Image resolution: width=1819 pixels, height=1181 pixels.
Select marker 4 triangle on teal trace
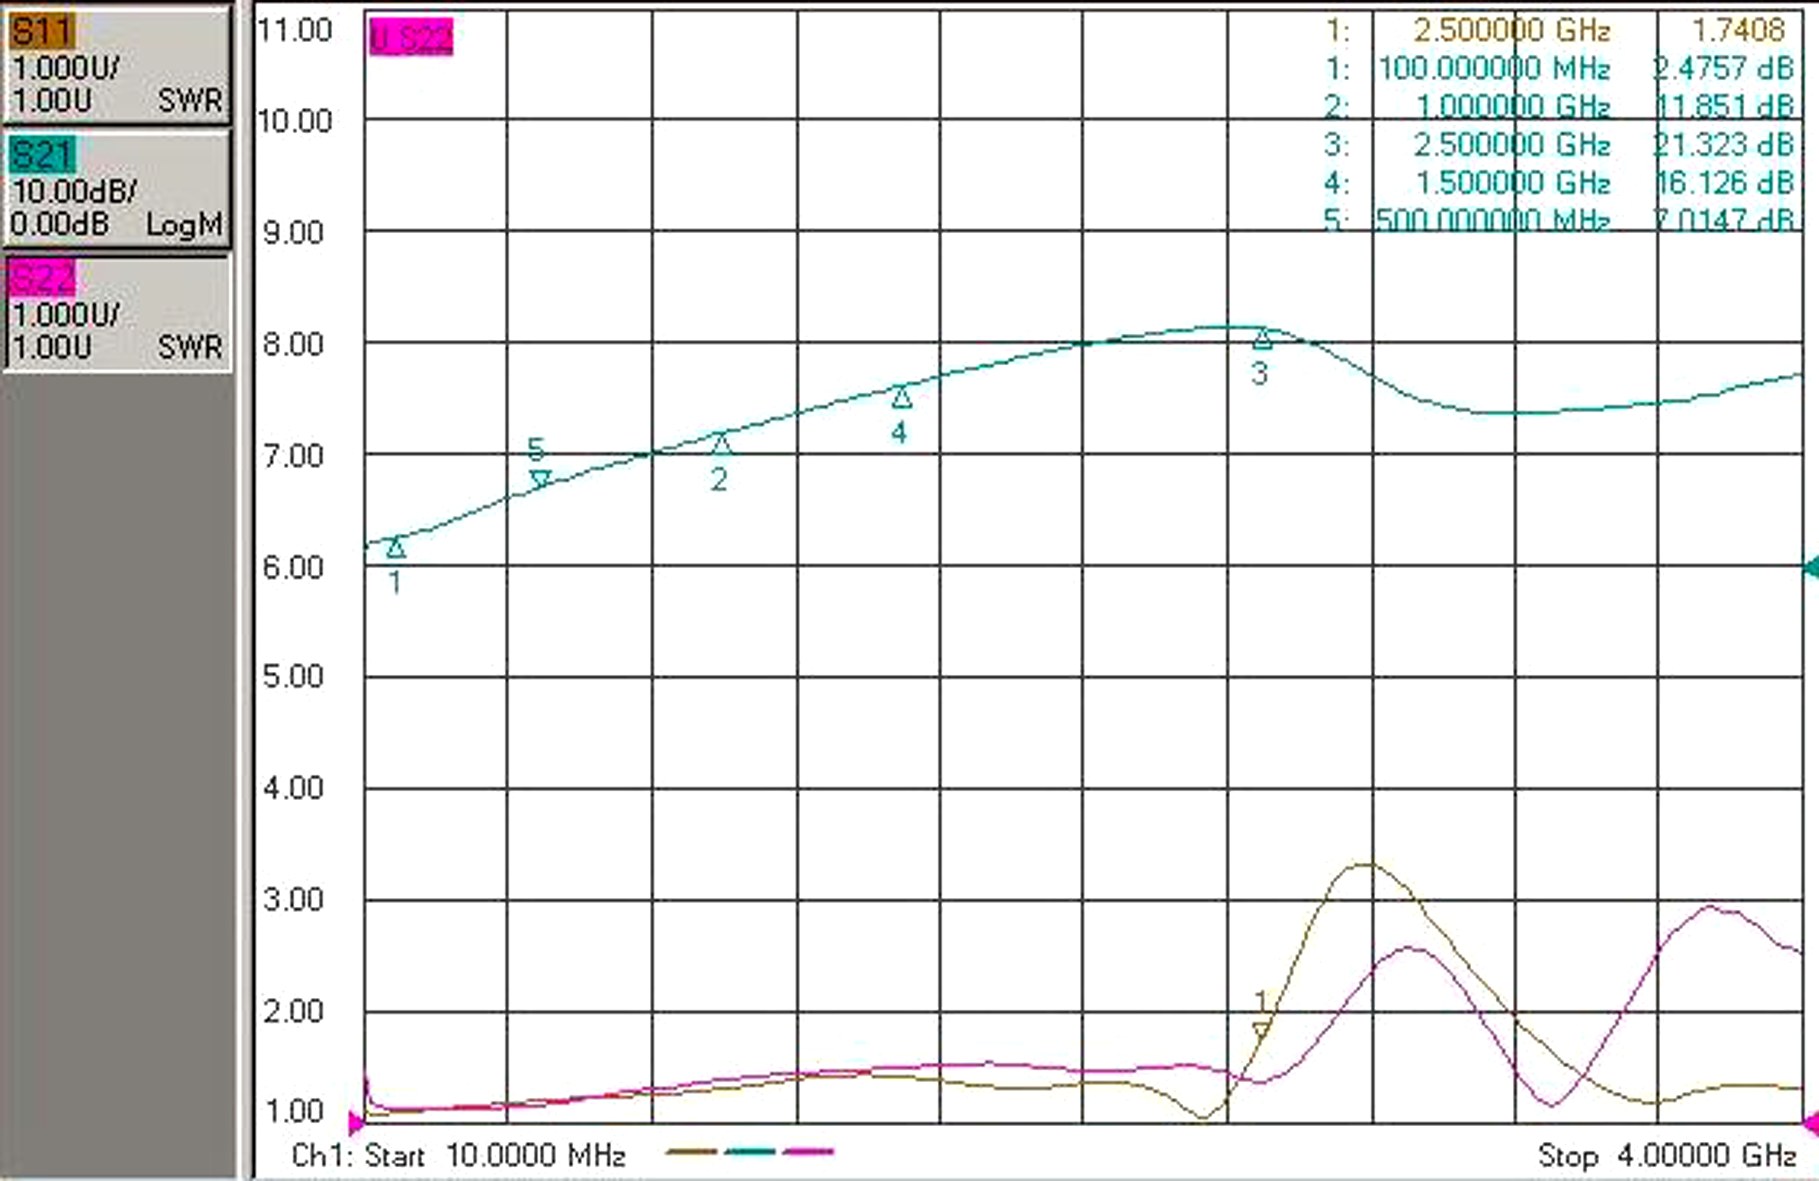point(901,398)
